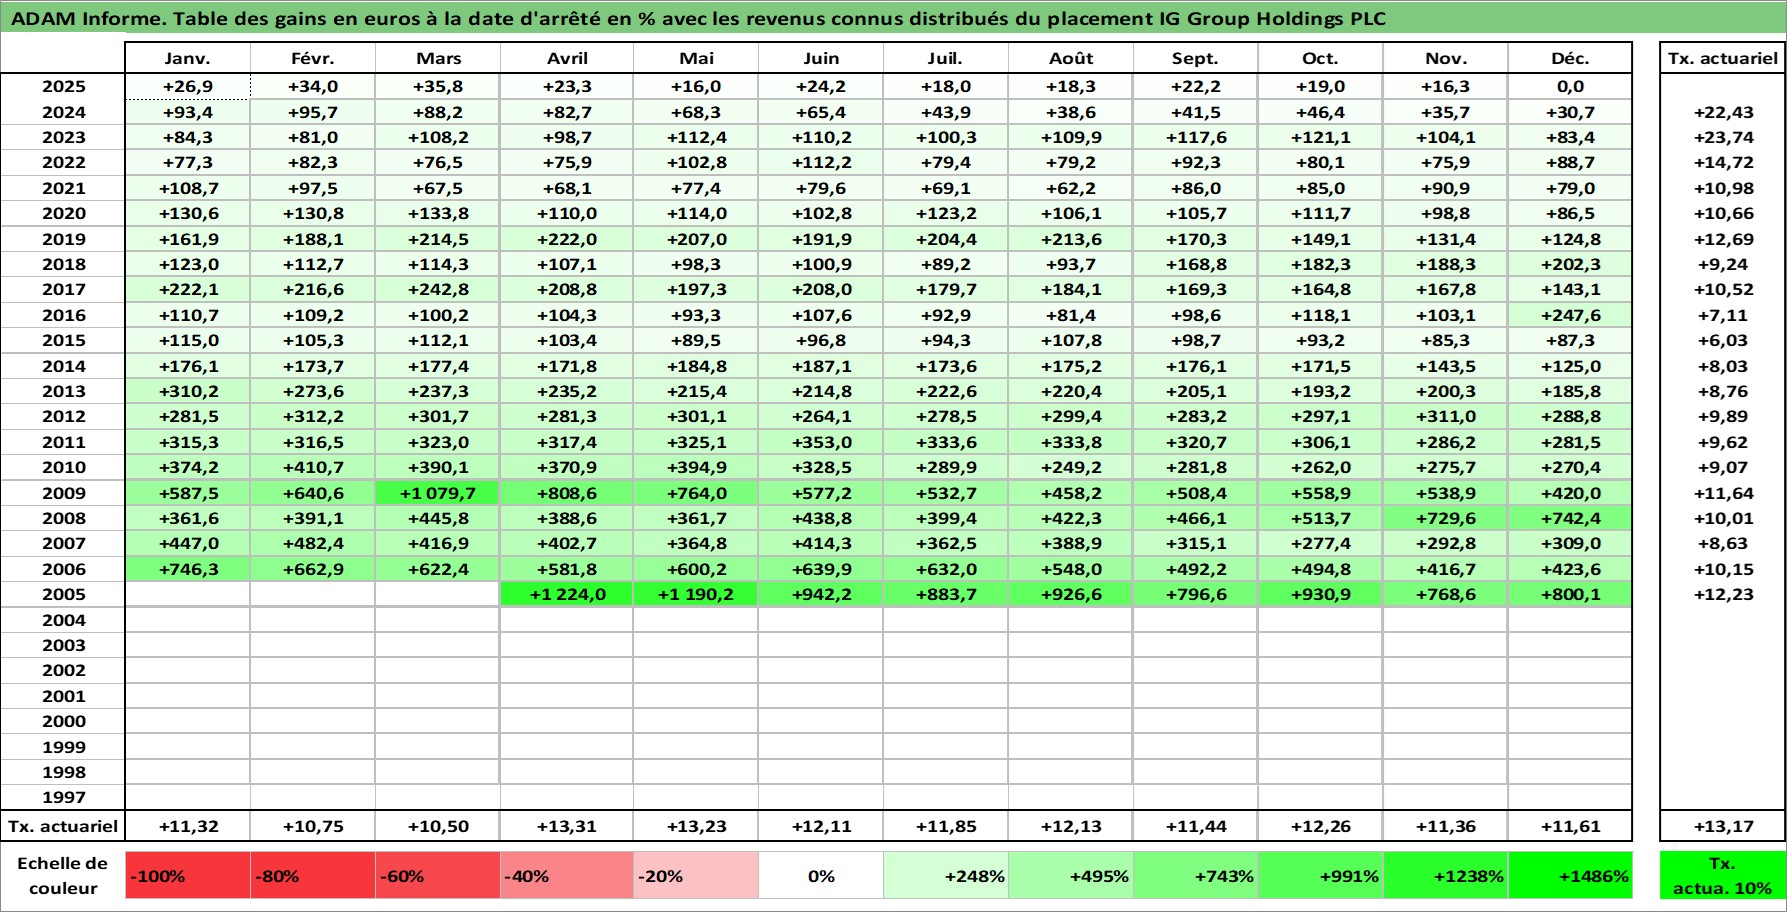
Task: Click the Echelle de couleur label
Action: (x=63, y=876)
